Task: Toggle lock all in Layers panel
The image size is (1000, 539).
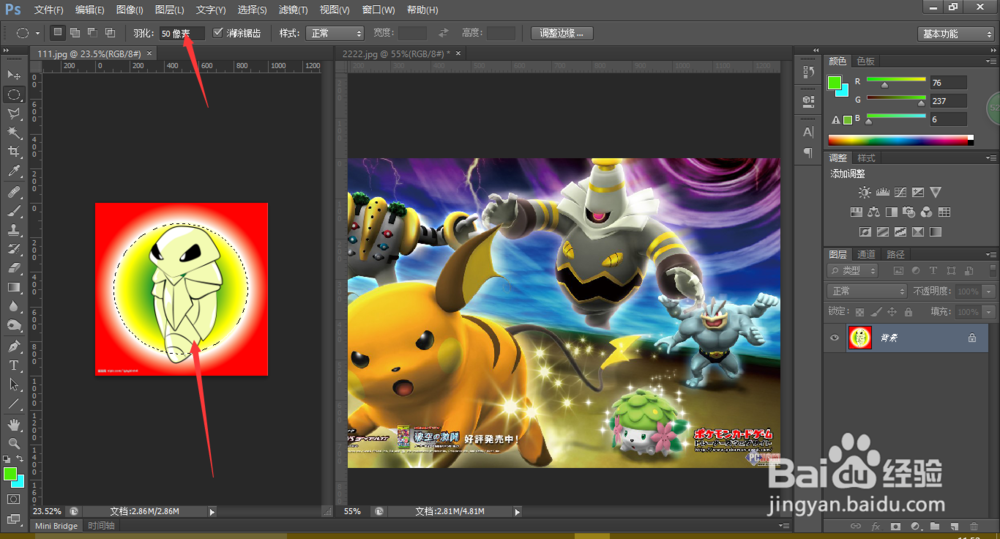Action: click(908, 312)
